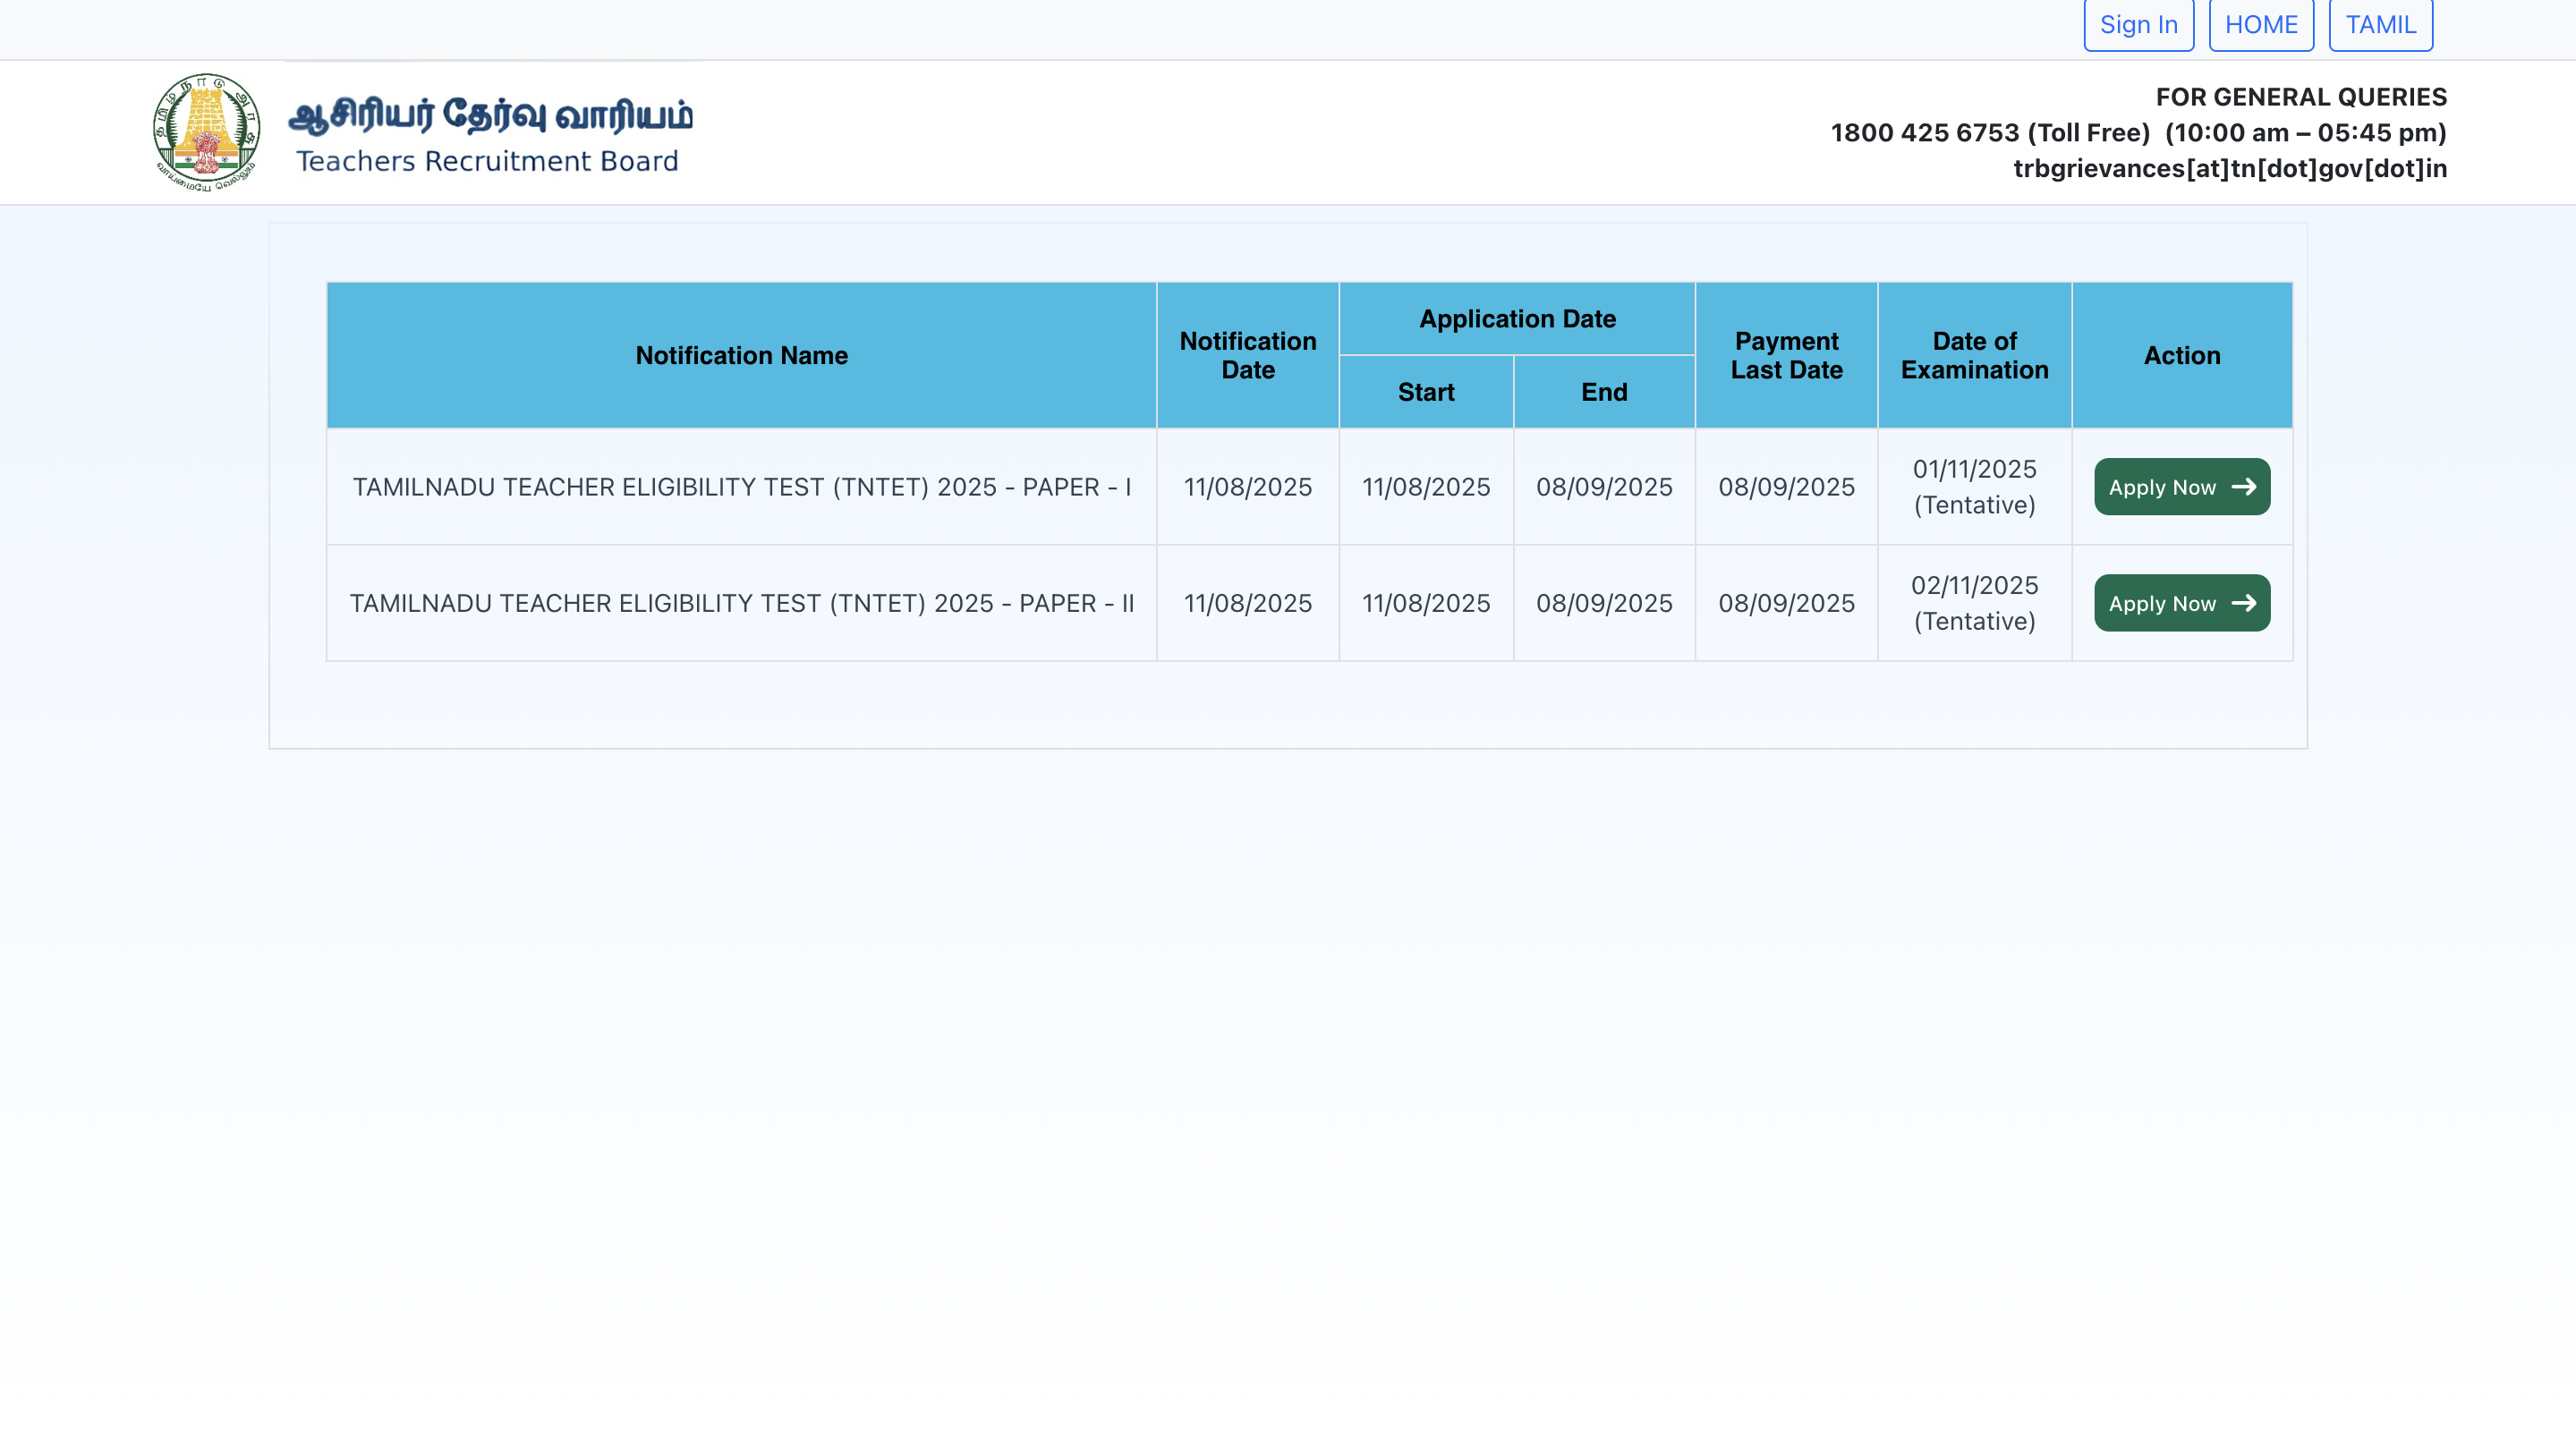Apply Now for TNTET Paper - I
Viewport: 2576px width, 1442px height.
point(2182,487)
